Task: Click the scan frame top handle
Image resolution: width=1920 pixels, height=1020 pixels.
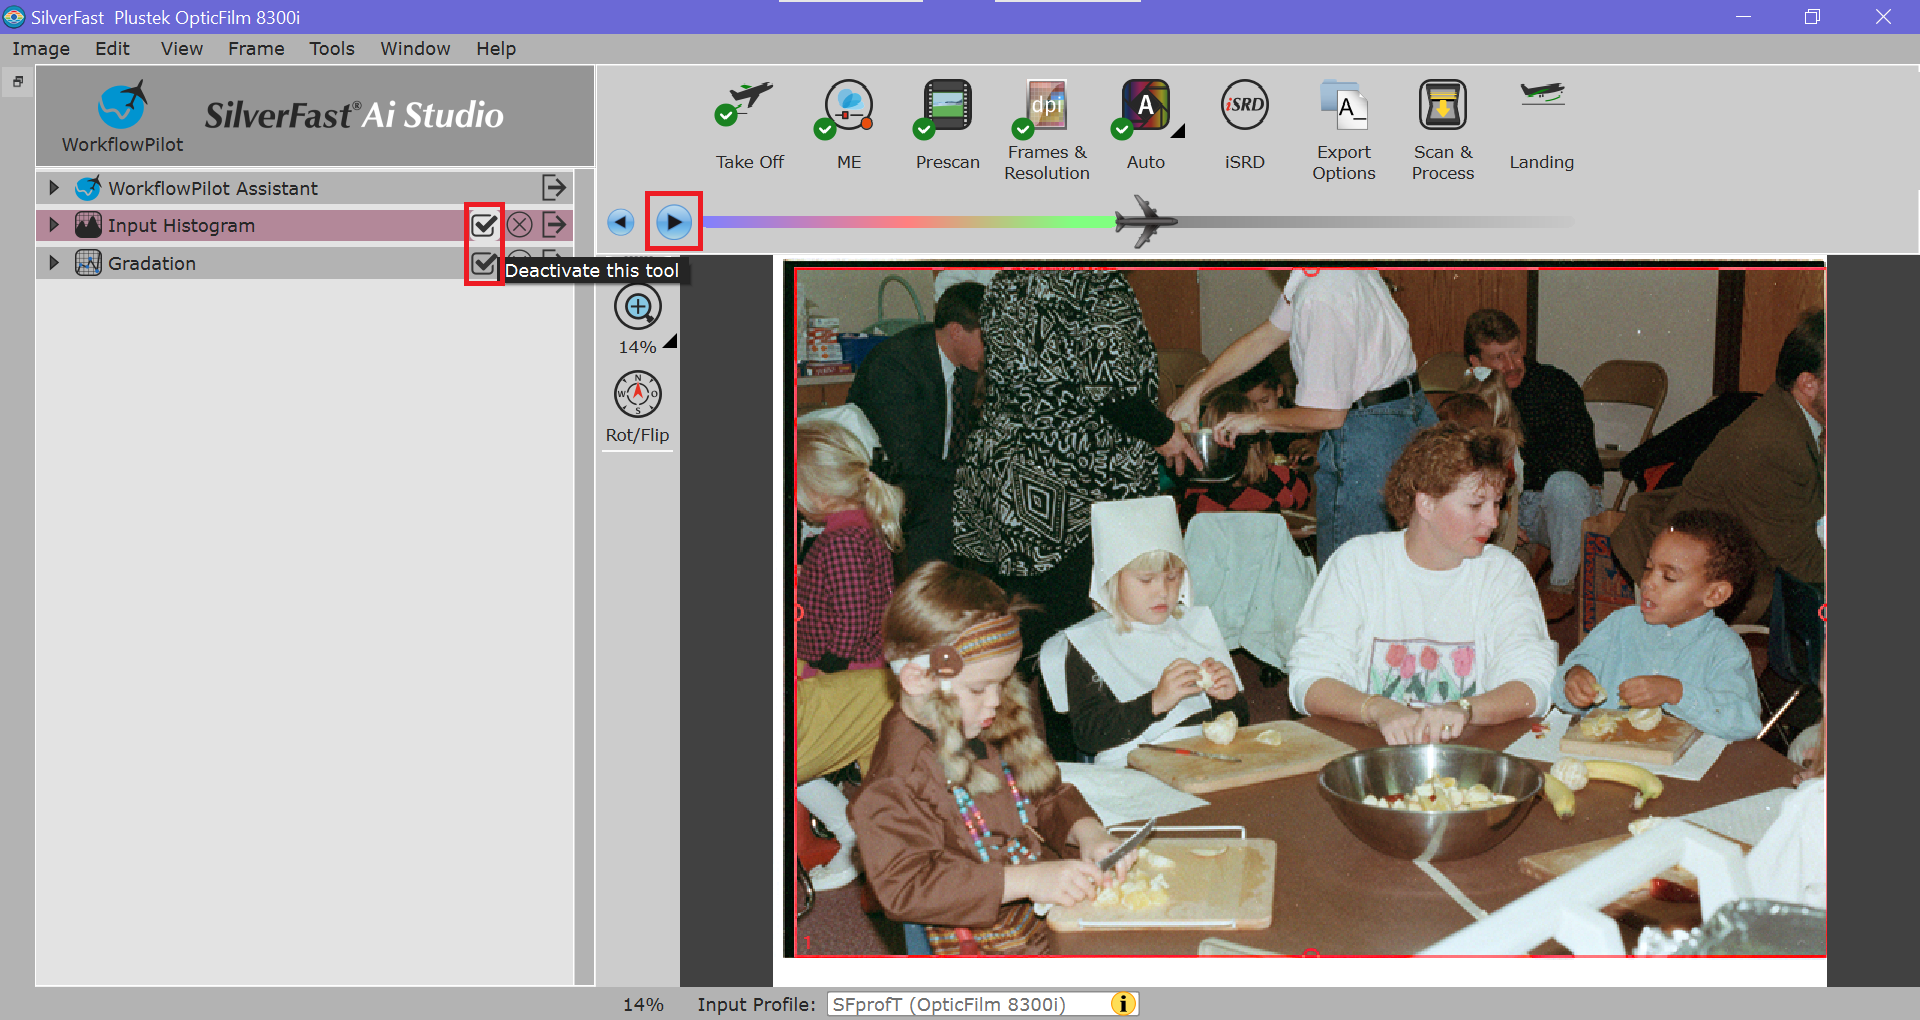Action: [1311, 270]
